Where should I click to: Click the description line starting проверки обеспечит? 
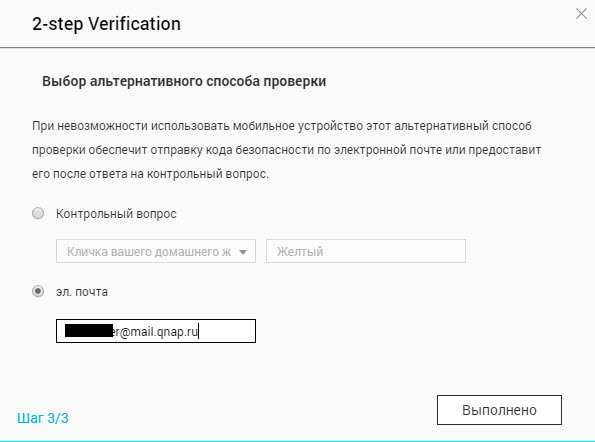pyautogui.click(x=286, y=150)
